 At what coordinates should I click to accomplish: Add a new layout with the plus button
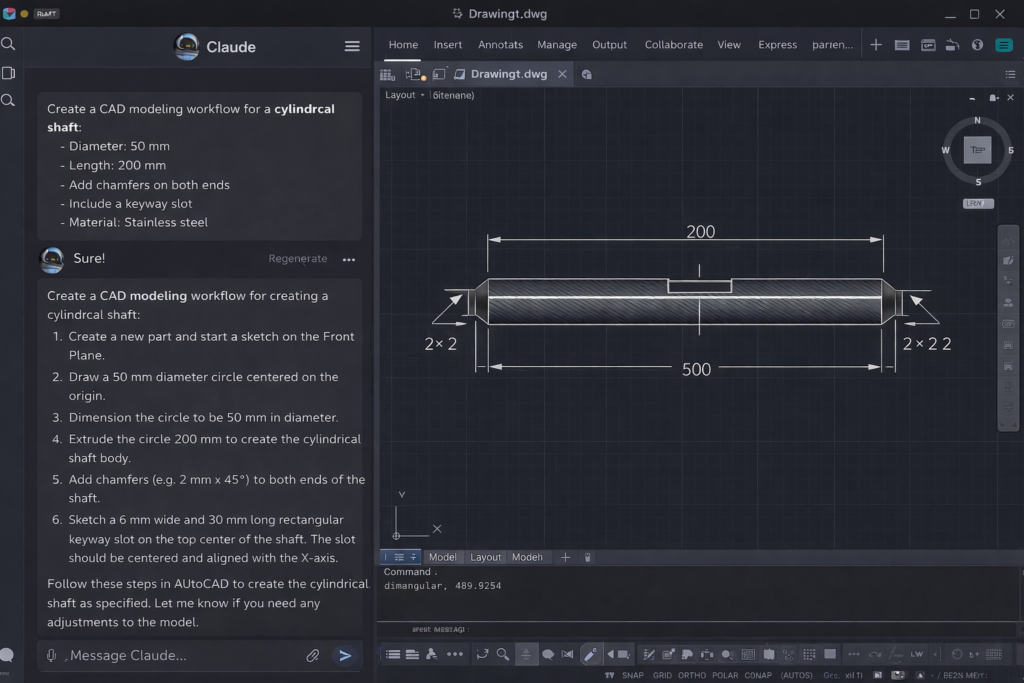click(x=566, y=557)
